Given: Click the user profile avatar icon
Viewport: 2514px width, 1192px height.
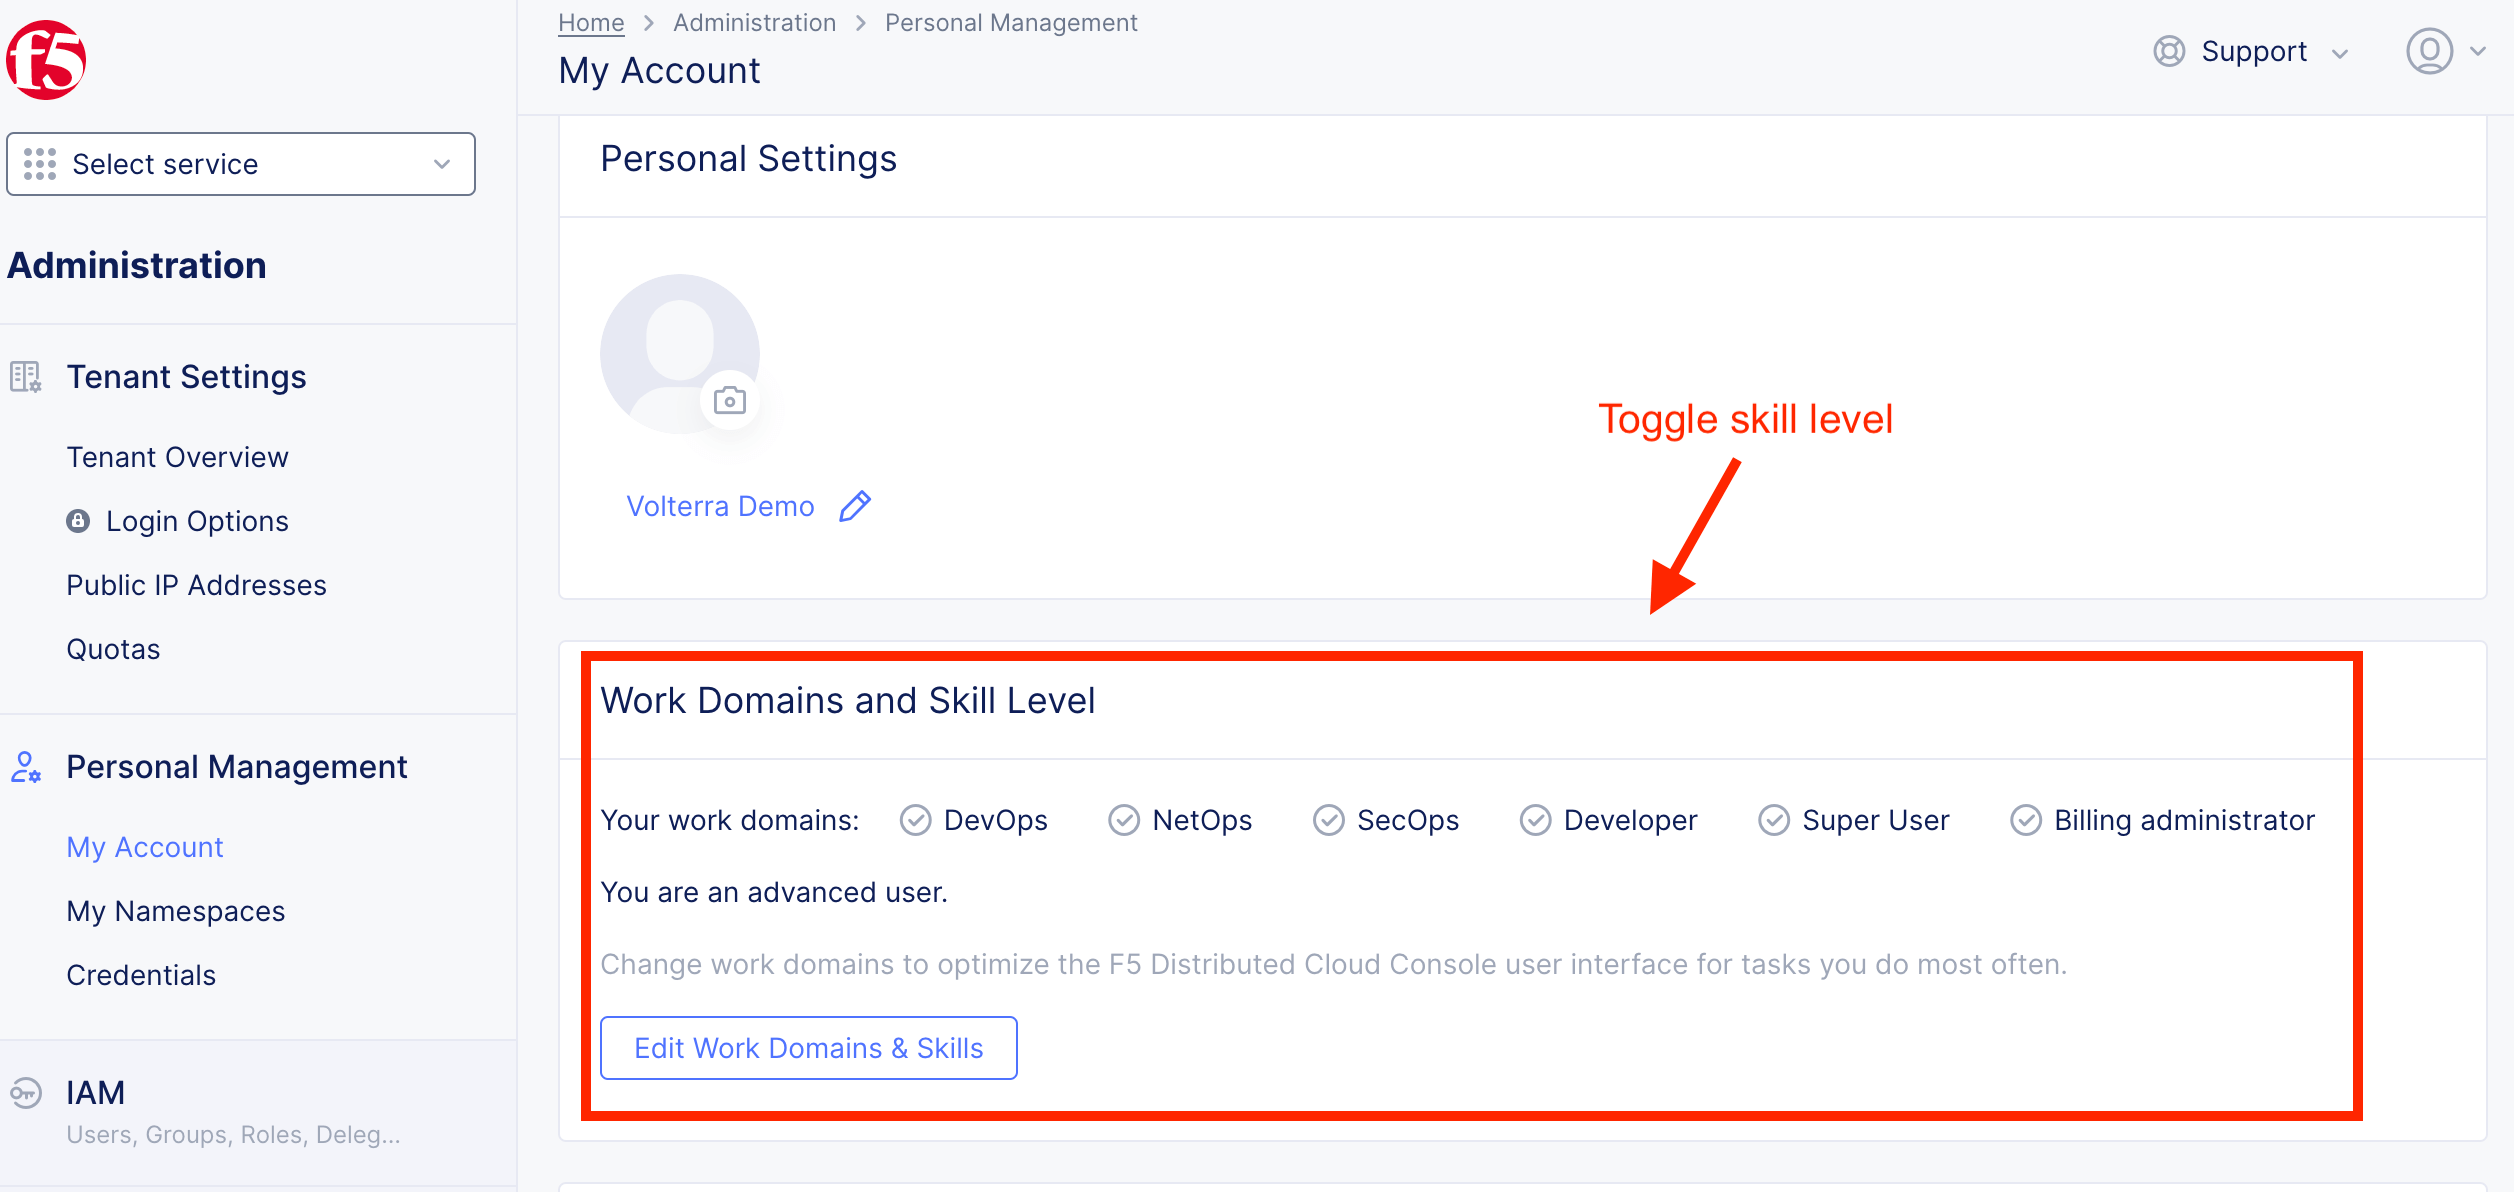Looking at the screenshot, I should [2429, 51].
